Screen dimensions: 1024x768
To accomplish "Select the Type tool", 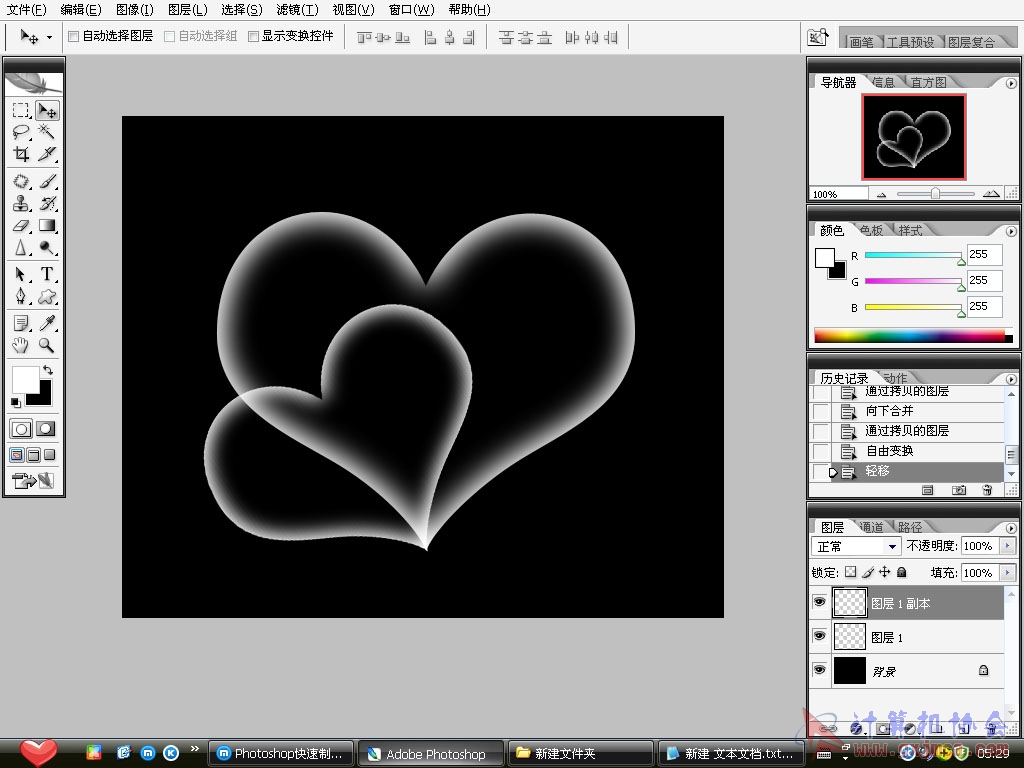I will [x=47, y=274].
